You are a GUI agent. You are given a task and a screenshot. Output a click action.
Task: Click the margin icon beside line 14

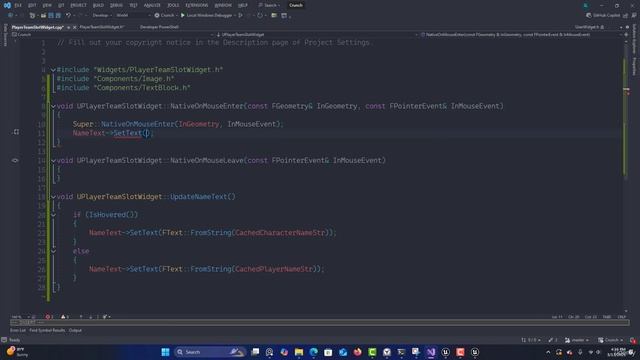click(x=15, y=160)
